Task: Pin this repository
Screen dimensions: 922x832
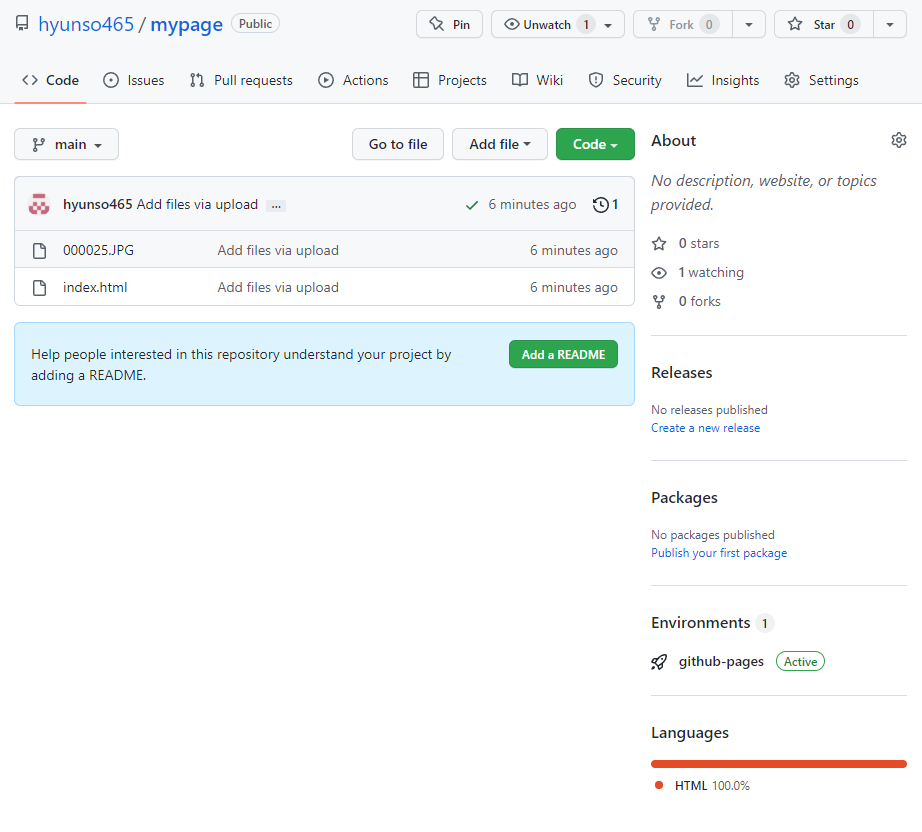Action: (x=449, y=24)
